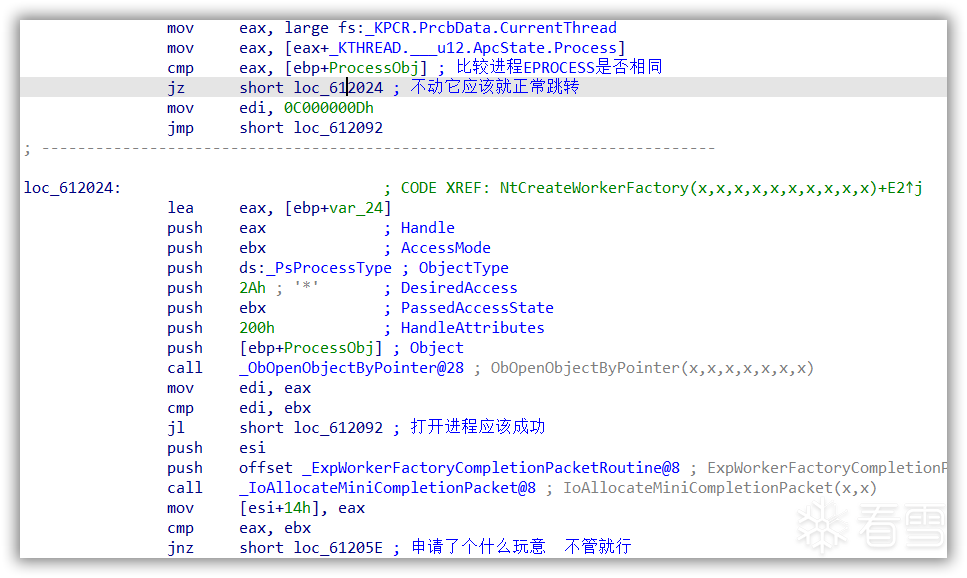Follow the _ObOpenObjectByPointer@28 call target

coord(352,368)
